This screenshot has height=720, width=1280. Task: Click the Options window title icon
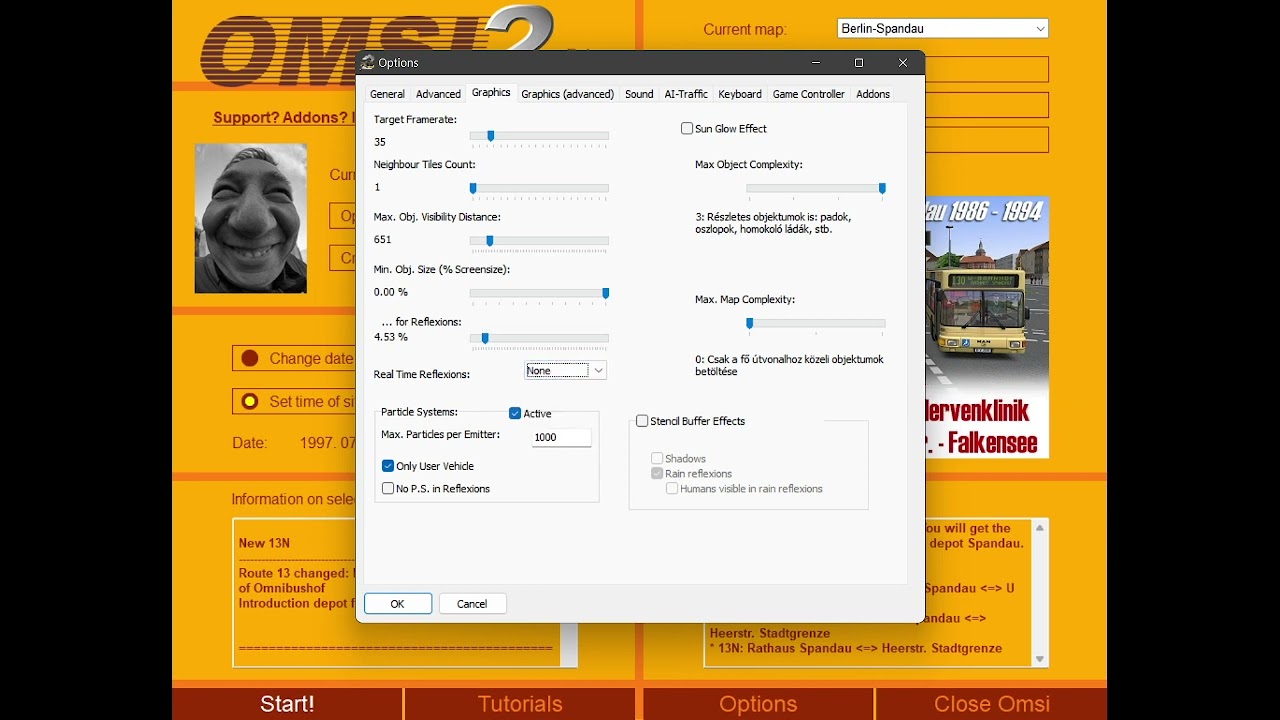click(368, 62)
